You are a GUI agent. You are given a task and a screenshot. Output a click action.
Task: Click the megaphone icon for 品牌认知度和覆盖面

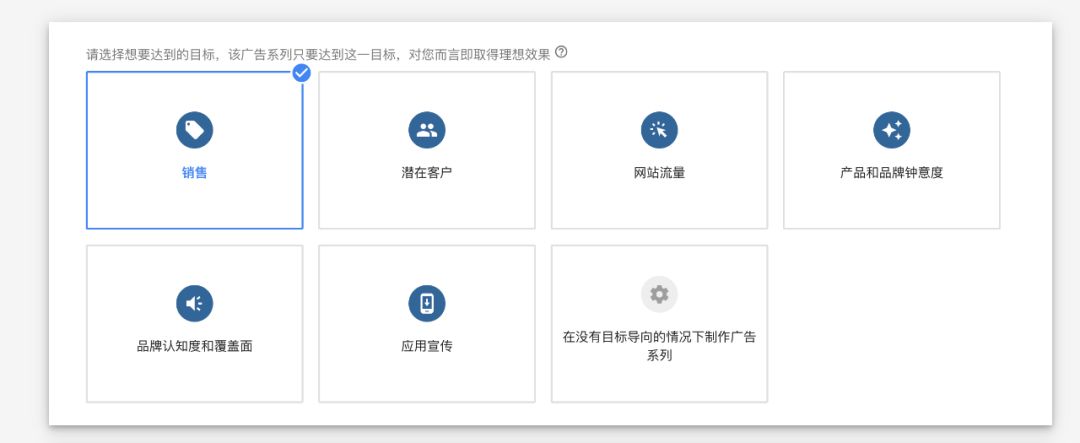point(194,304)
